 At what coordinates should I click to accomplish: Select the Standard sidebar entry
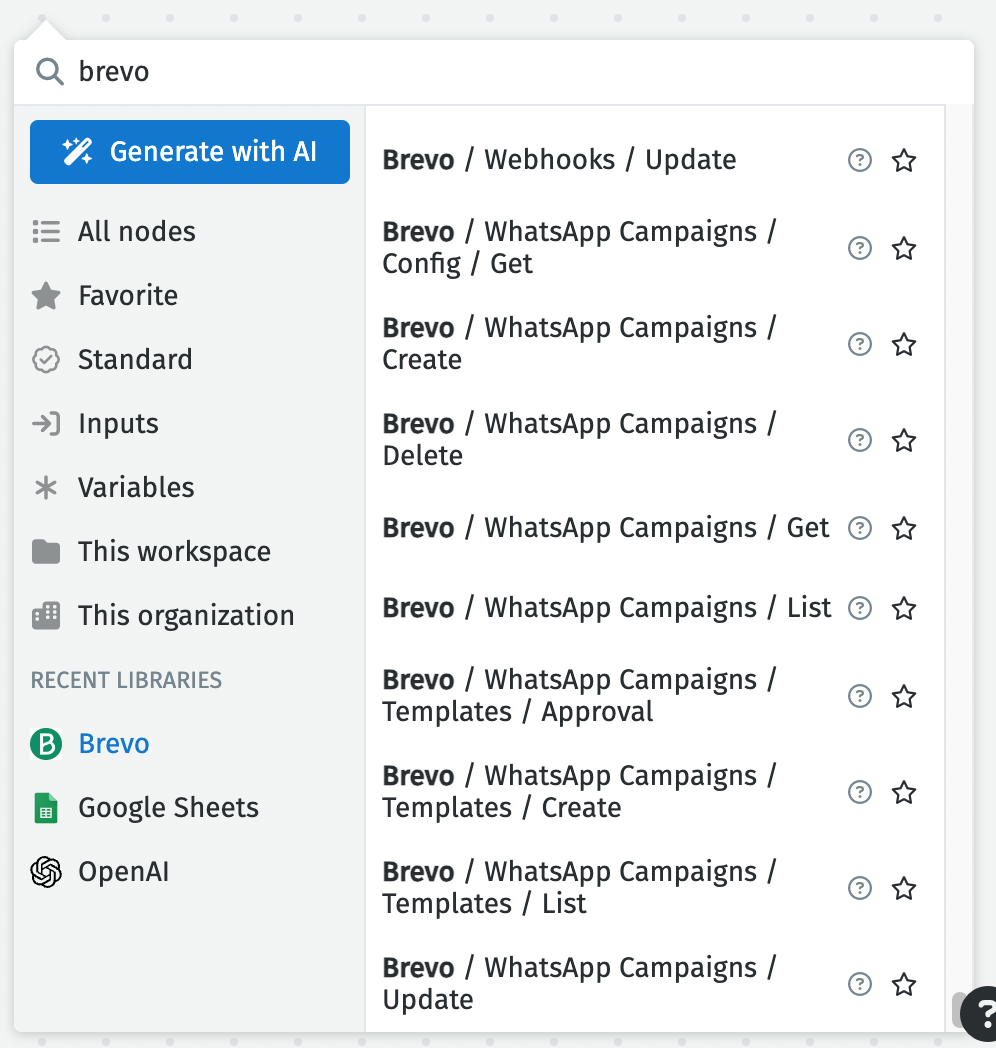(x=137, y=359)
